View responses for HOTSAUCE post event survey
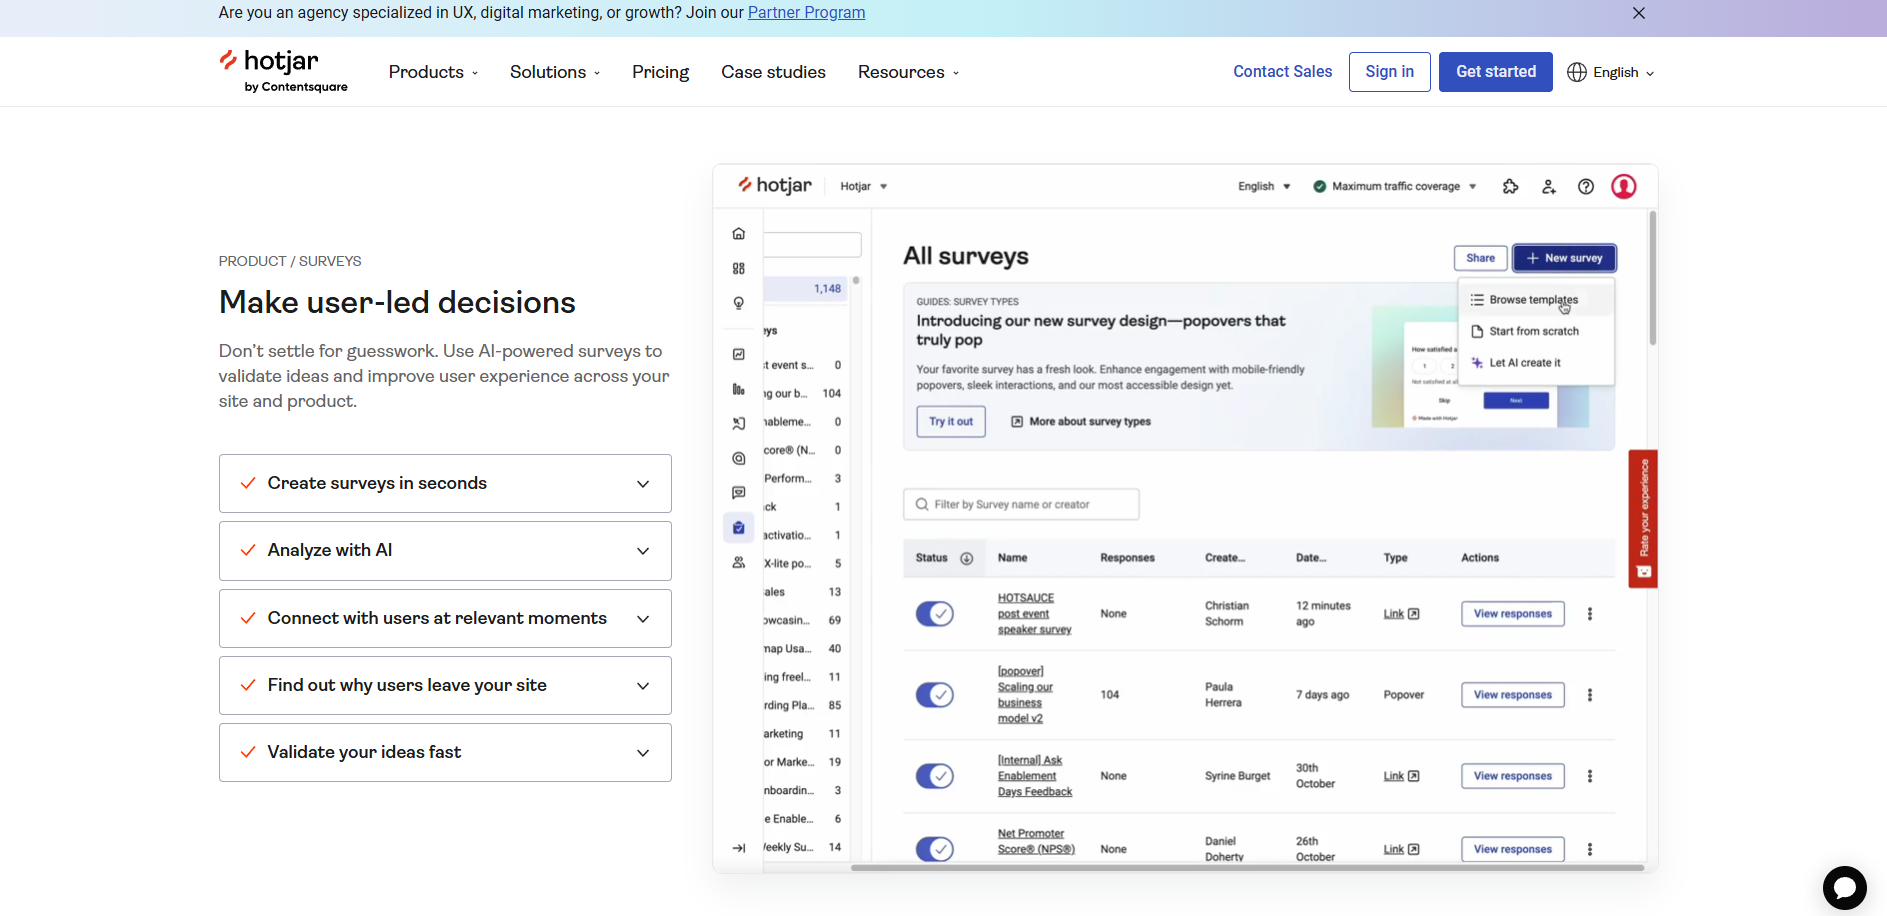 tap(1512, 614)
